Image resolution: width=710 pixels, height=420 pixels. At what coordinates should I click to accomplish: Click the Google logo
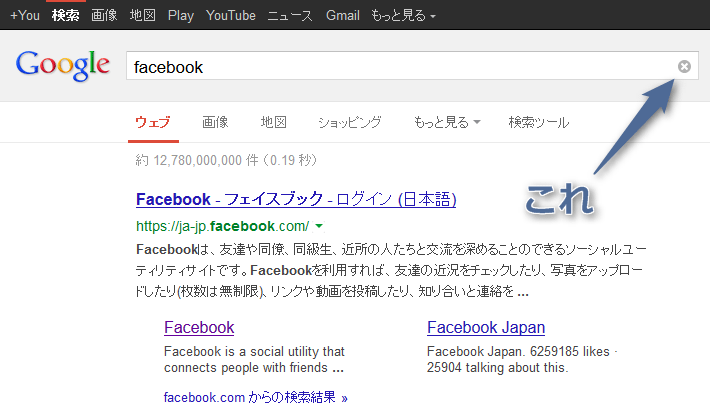pos(62,66)
